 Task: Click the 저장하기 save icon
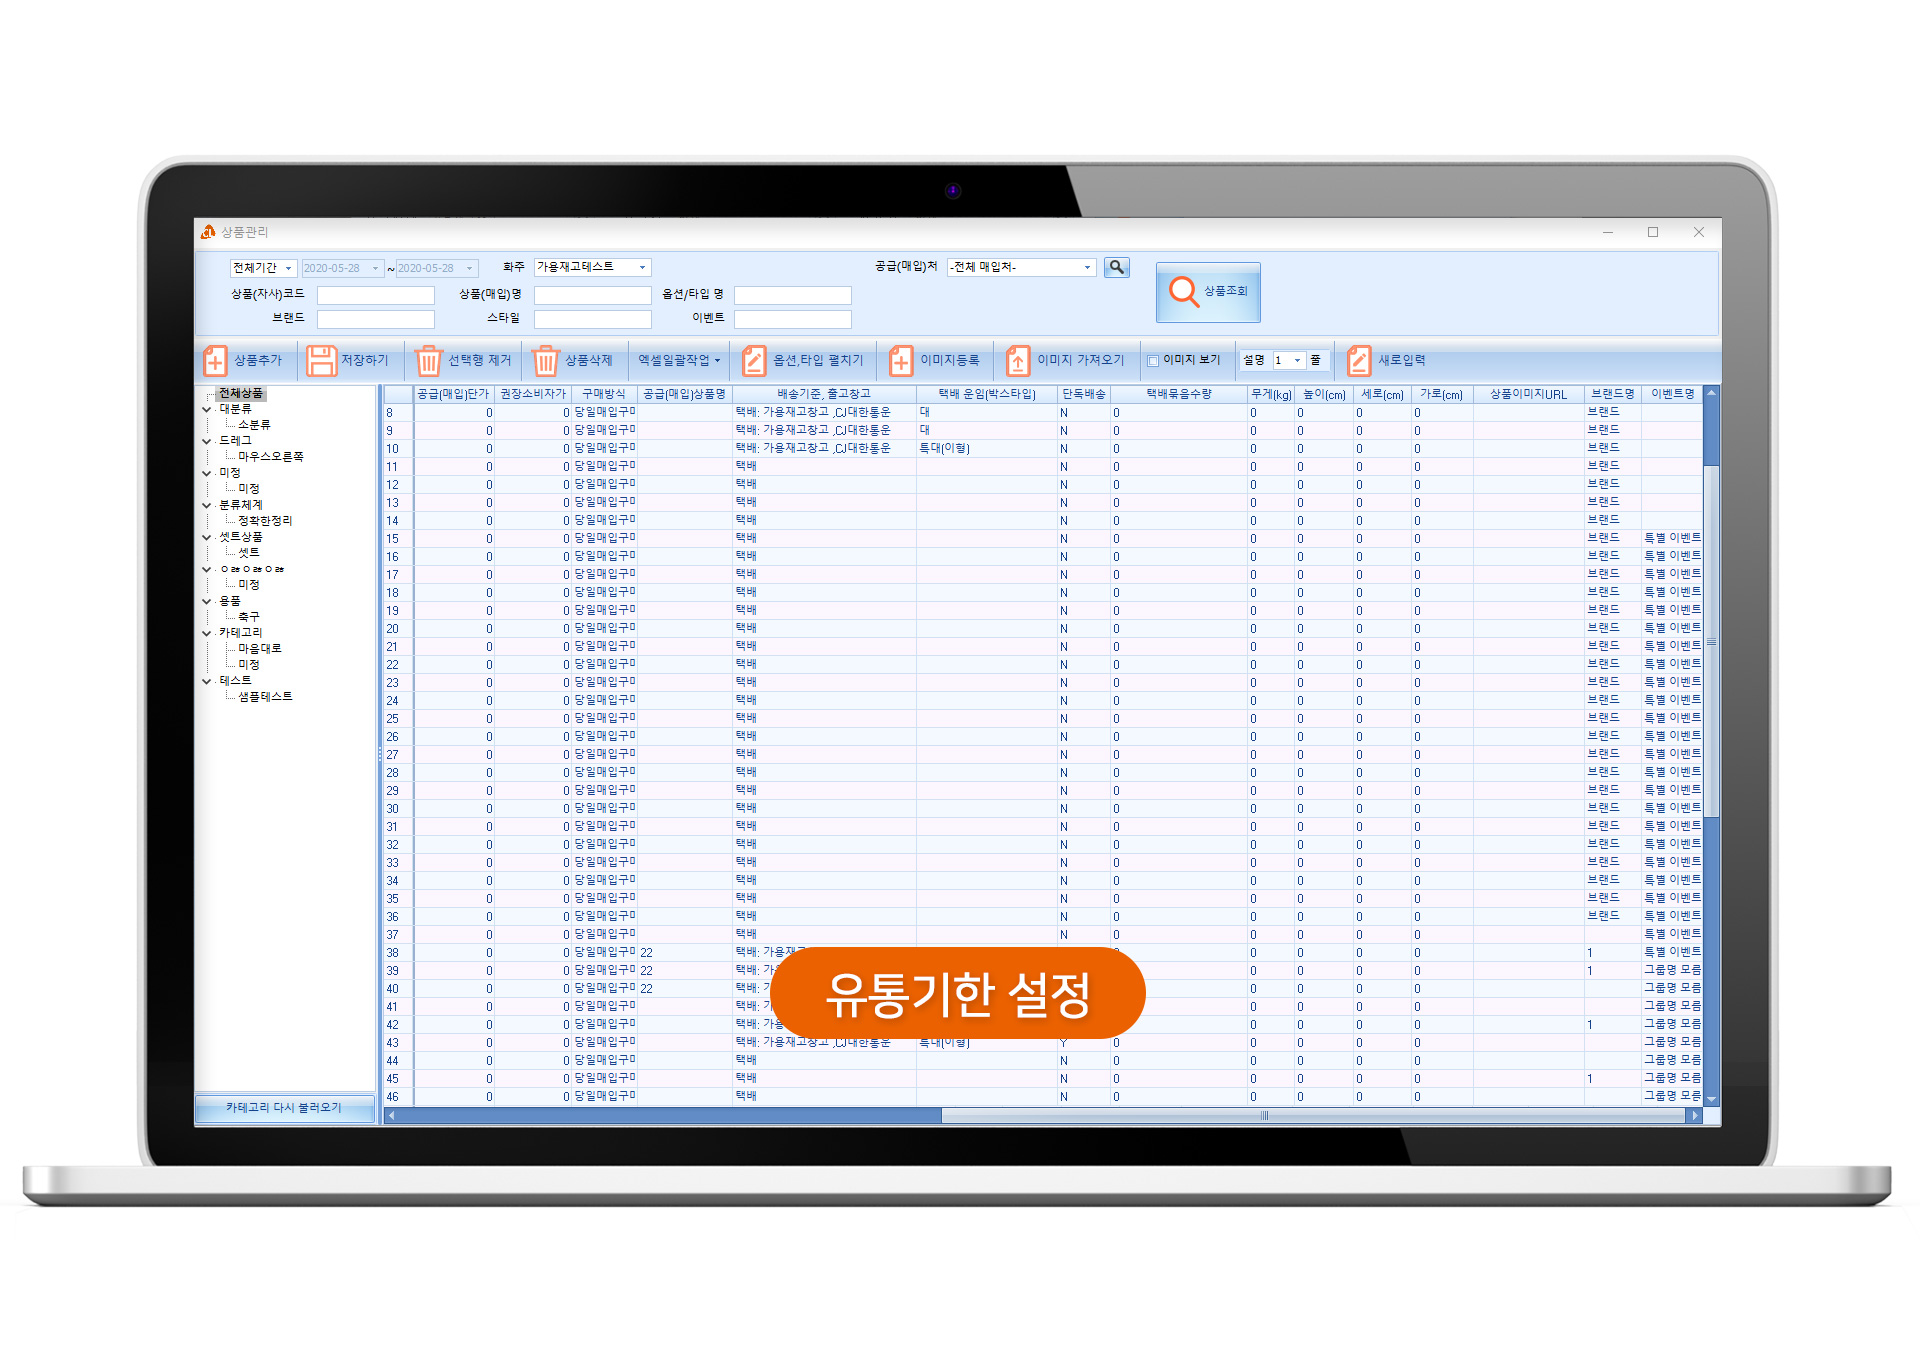click(321, 361)
